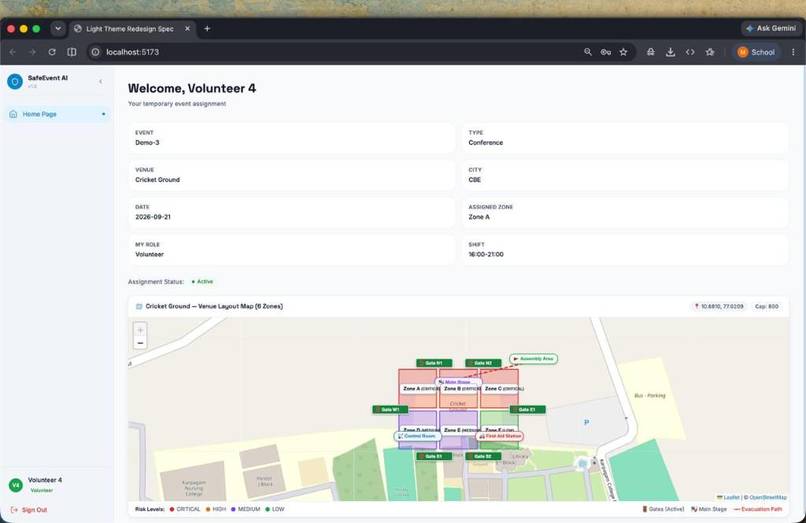Select the Assembly Area marker
The width and height of the screenshot is (806, 523).
tap(534, 359)
